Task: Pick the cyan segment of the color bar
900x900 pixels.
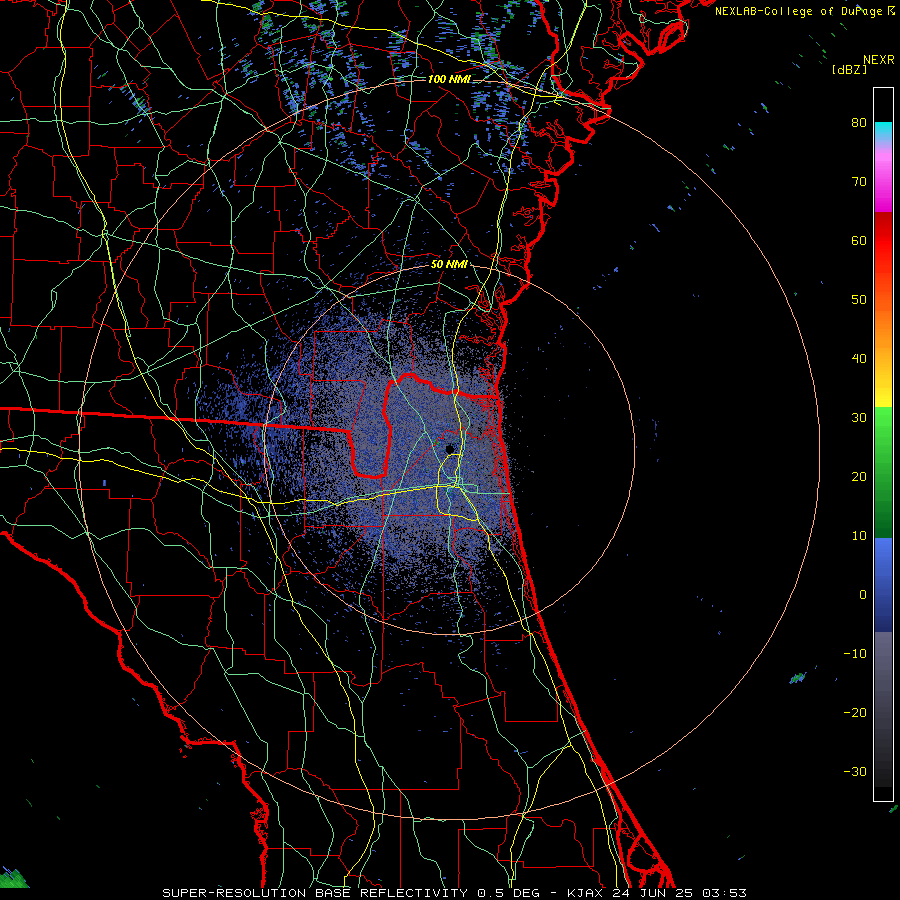Action: click(883, 132)
